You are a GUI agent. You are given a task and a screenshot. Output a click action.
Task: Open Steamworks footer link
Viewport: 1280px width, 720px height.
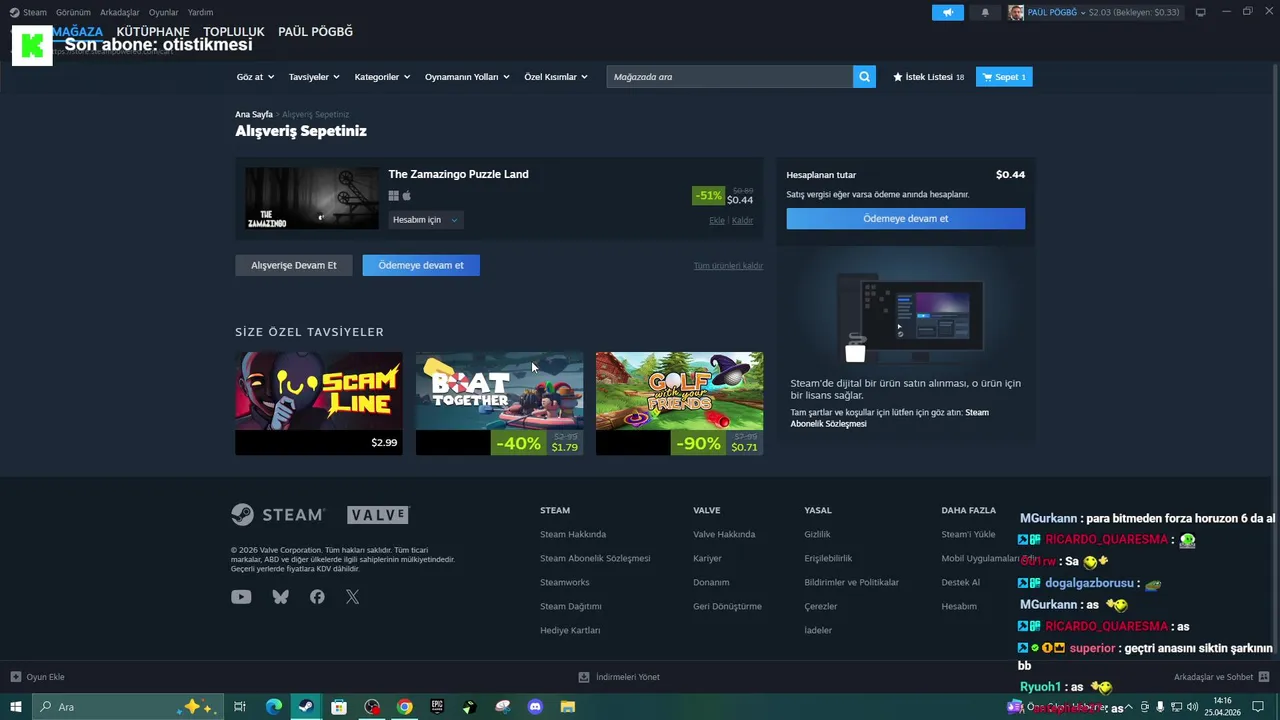pyautogui.click(x=565, y=582)
